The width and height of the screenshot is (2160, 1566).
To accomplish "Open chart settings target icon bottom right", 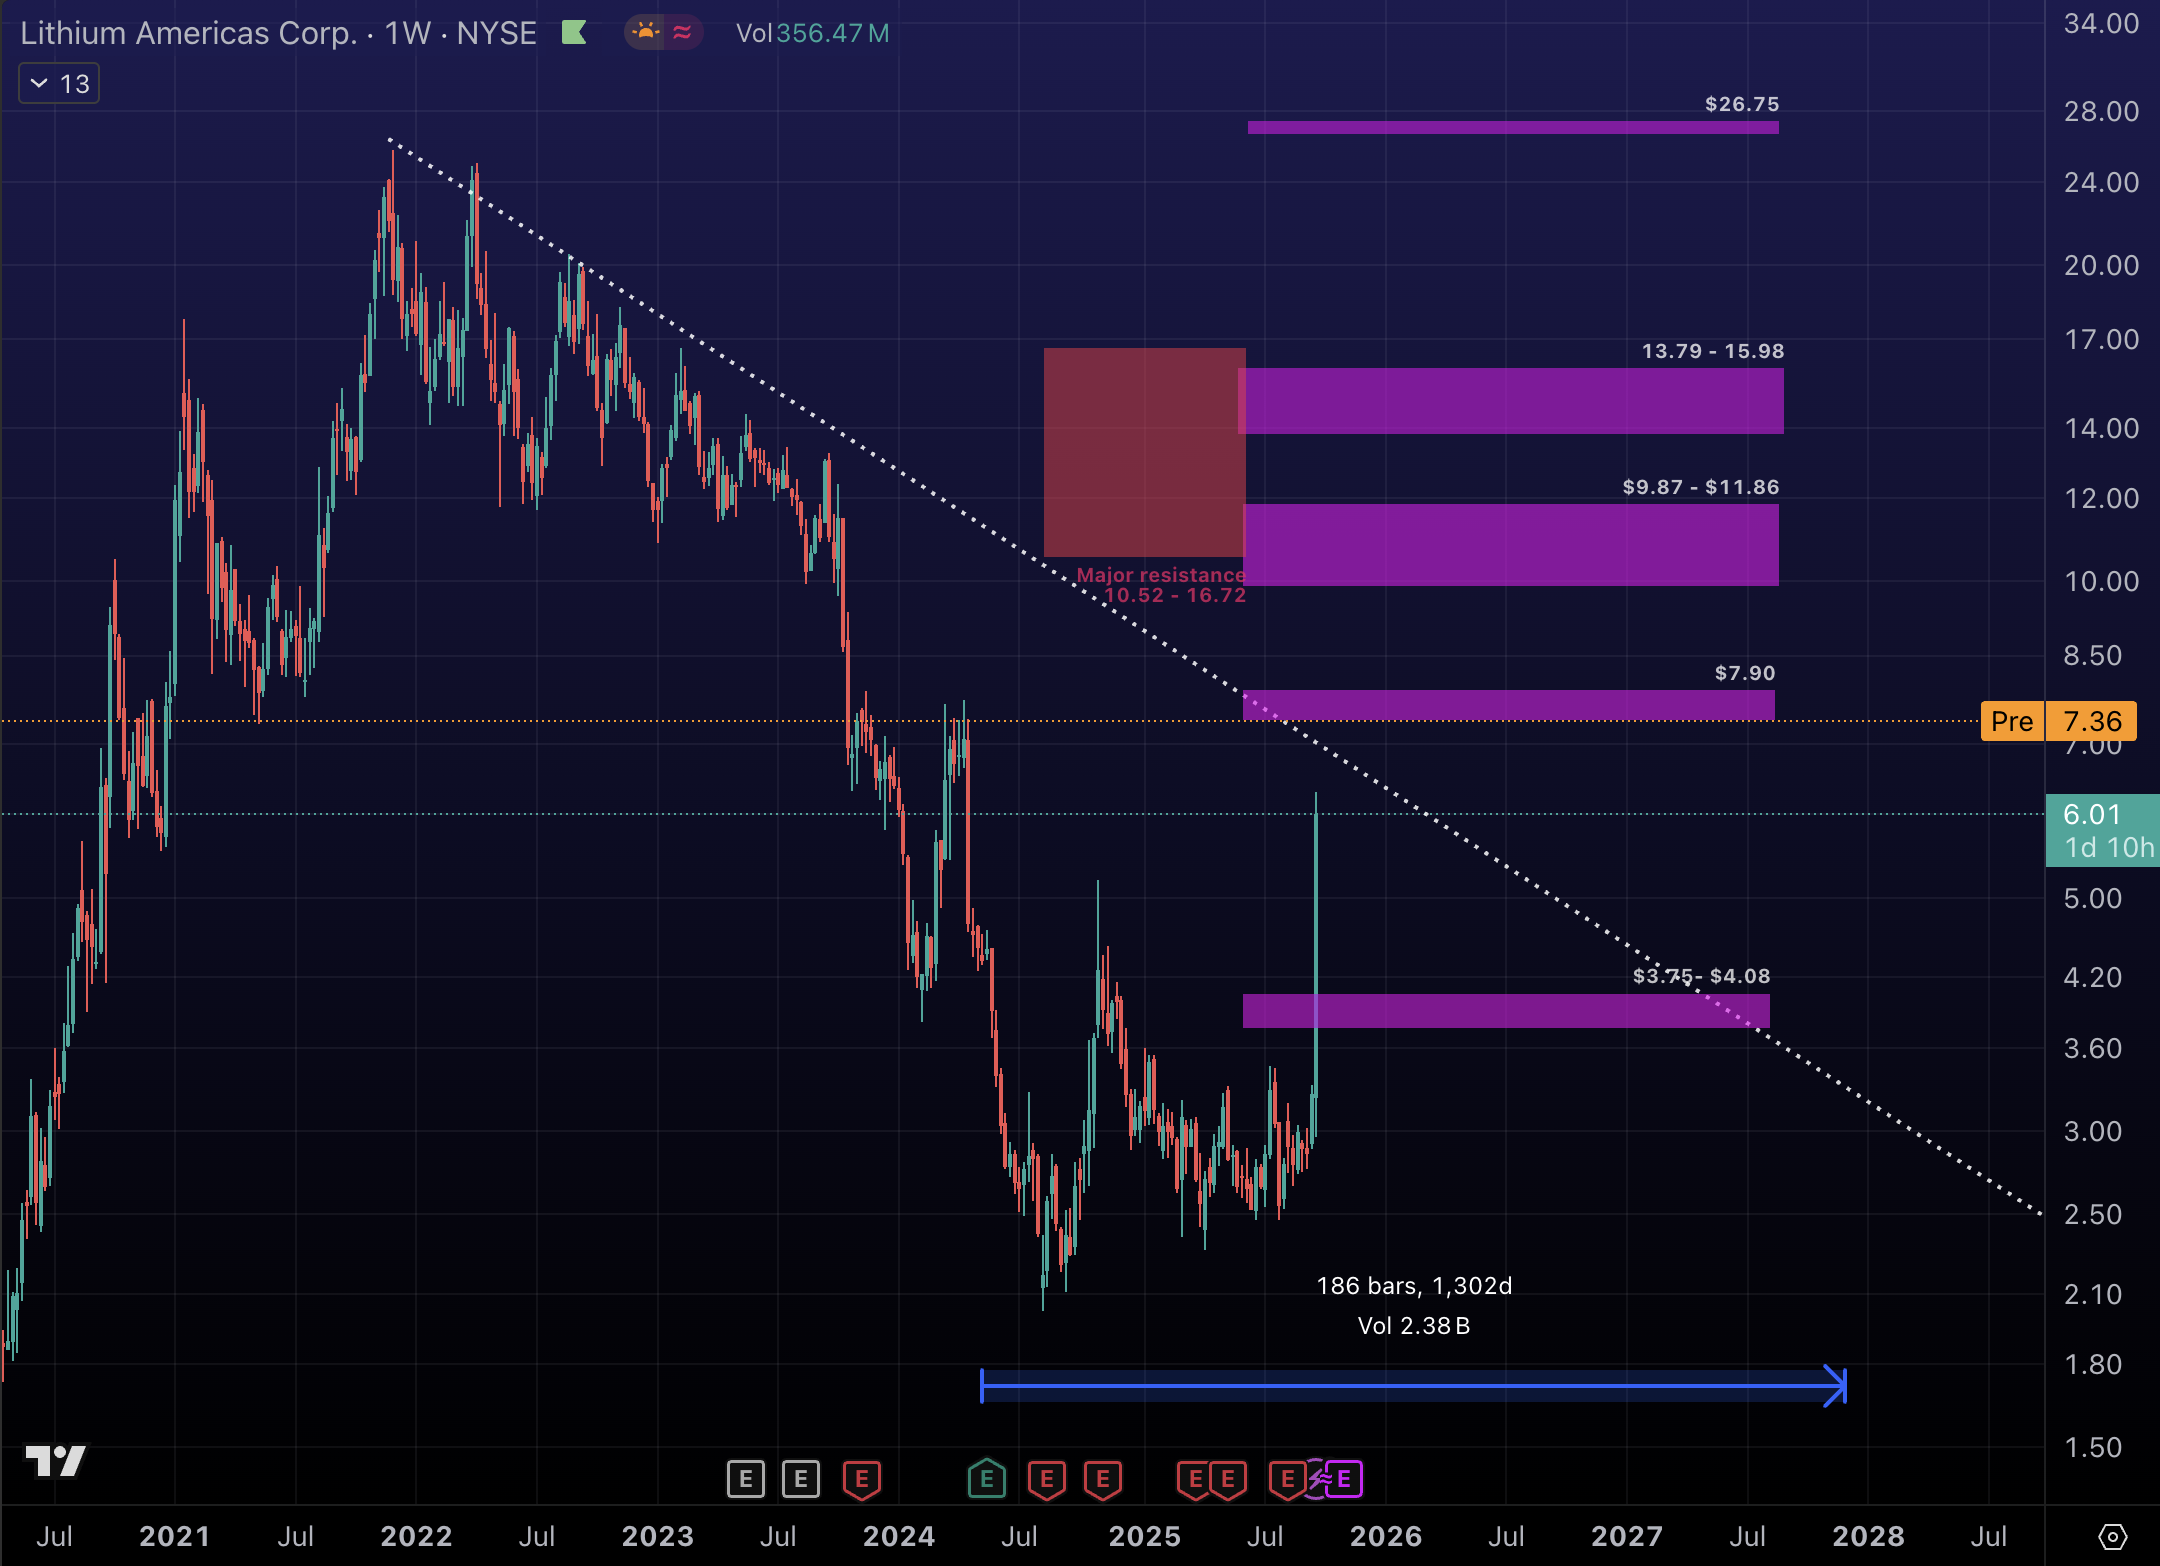I will point(2112,1536).
